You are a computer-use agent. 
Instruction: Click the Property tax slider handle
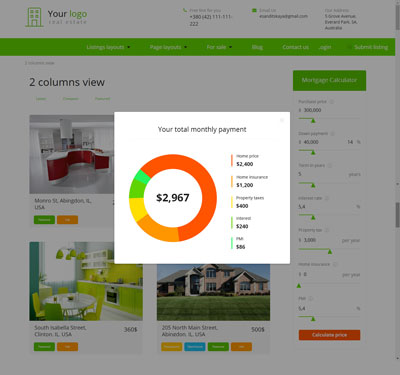coord(330,252)
